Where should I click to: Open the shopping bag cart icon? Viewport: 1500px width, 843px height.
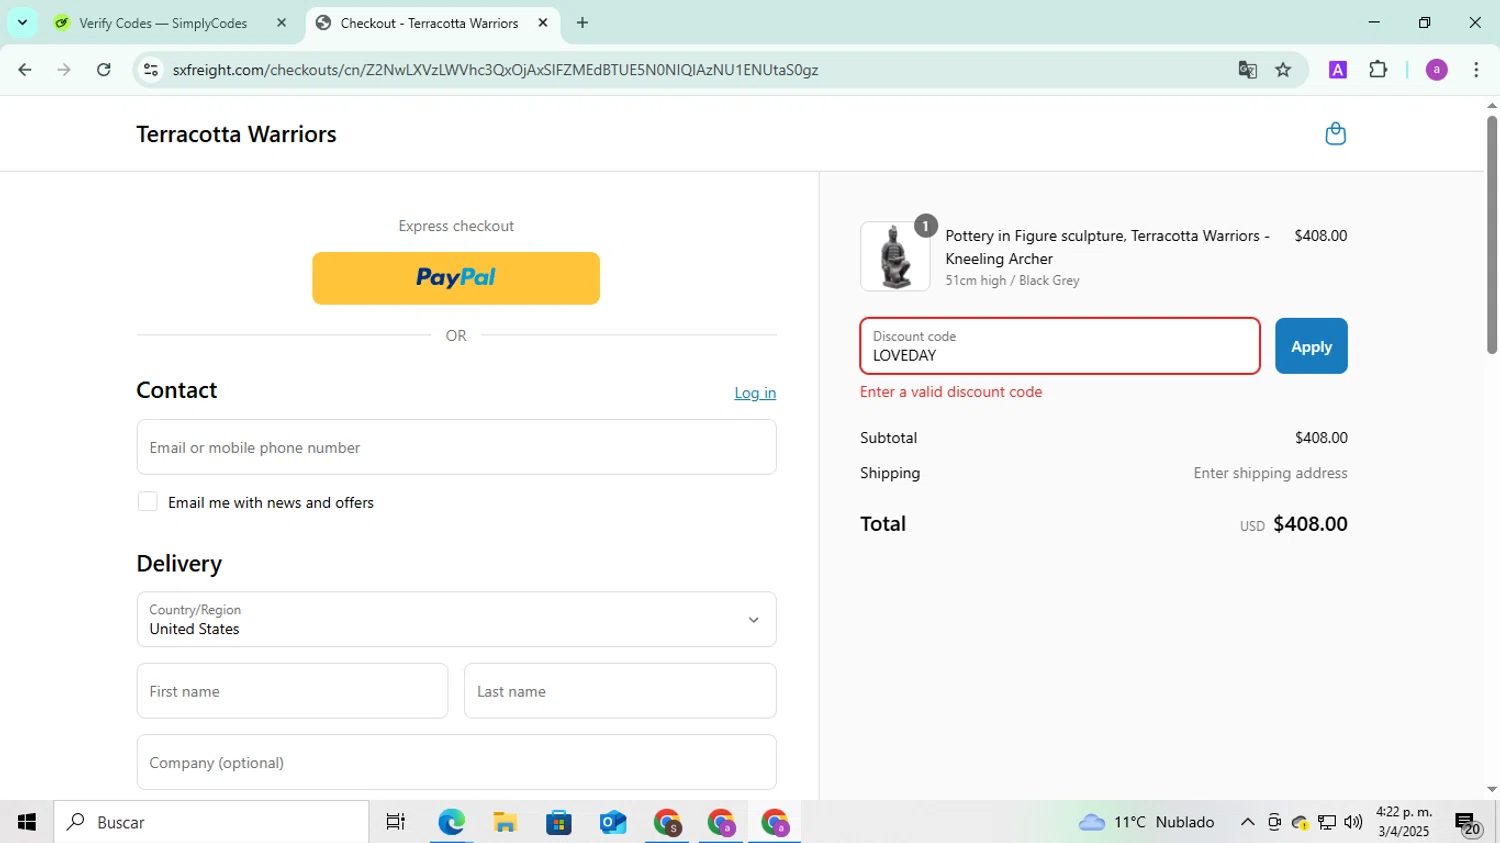click(x=1335, y=134)
